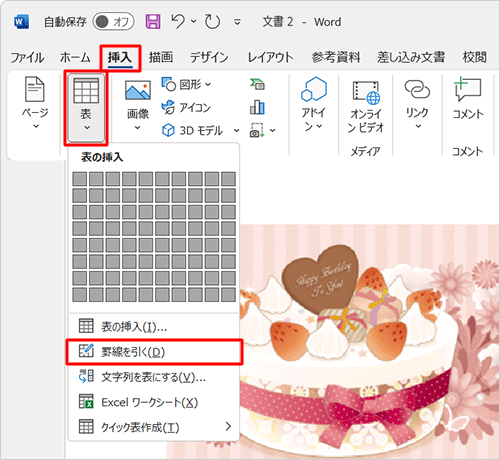Choose Excel ワークシート(X) menu entry
Viewport: 500px width, 460px height.
click(154, 402)
